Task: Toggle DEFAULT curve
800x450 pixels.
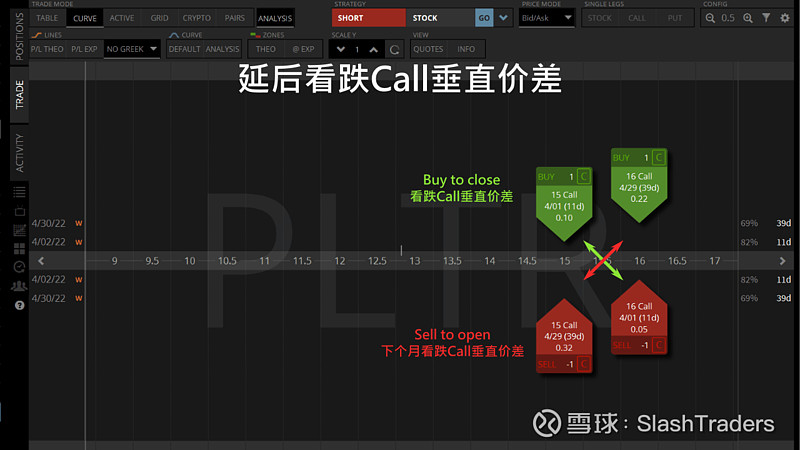Action: point(184,49)
